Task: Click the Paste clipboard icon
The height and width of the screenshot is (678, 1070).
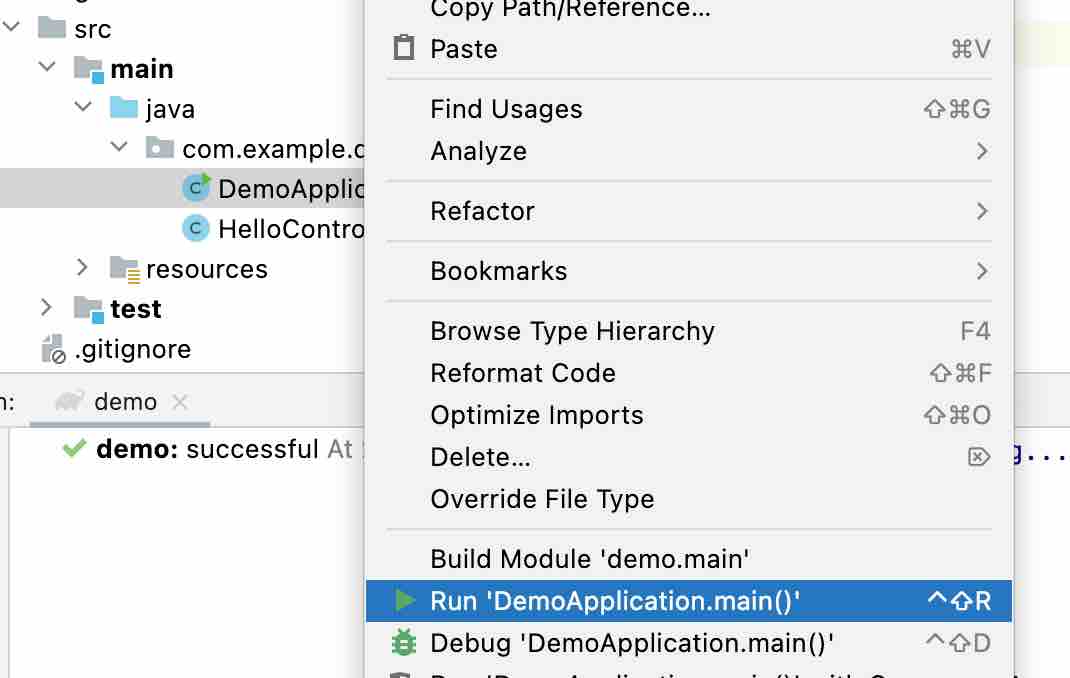Action: tap(404, 48)
